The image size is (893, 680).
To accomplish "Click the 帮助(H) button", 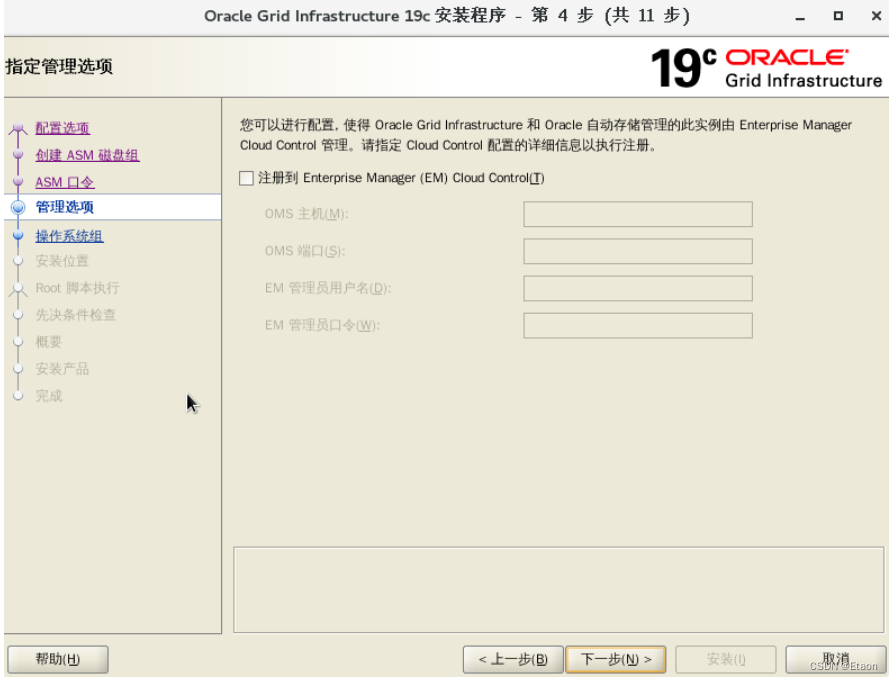I will 58,659.
